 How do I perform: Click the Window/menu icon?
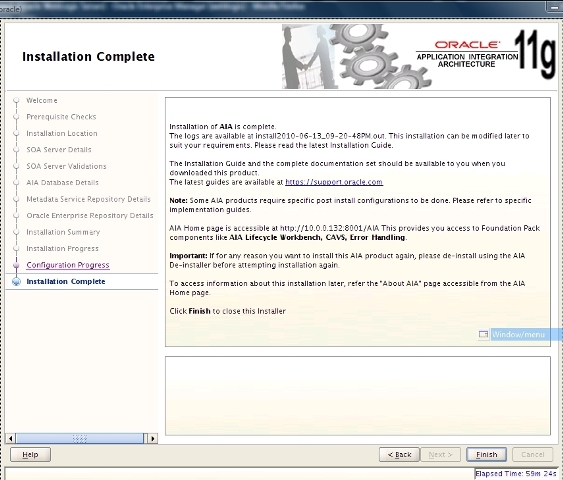pos(483,334)
